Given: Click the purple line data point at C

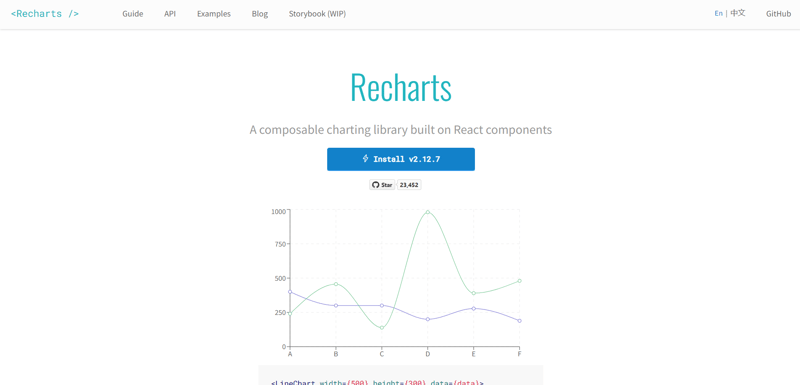Looking at the screenshot, I should pos(382,305).
